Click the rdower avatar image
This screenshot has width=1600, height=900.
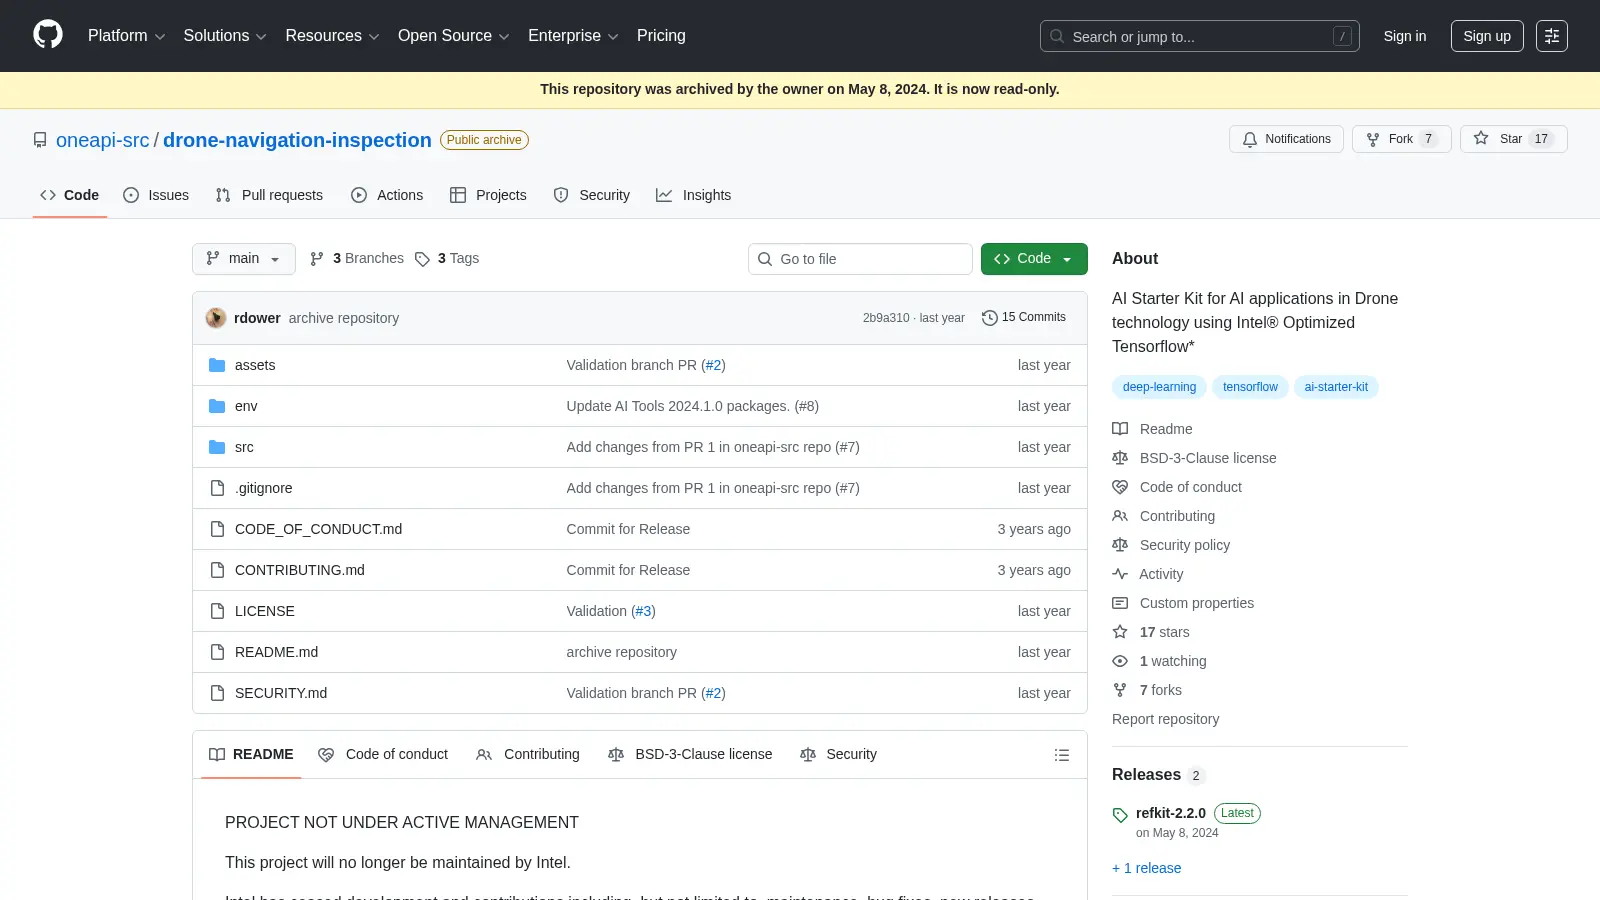coord(216,318)
